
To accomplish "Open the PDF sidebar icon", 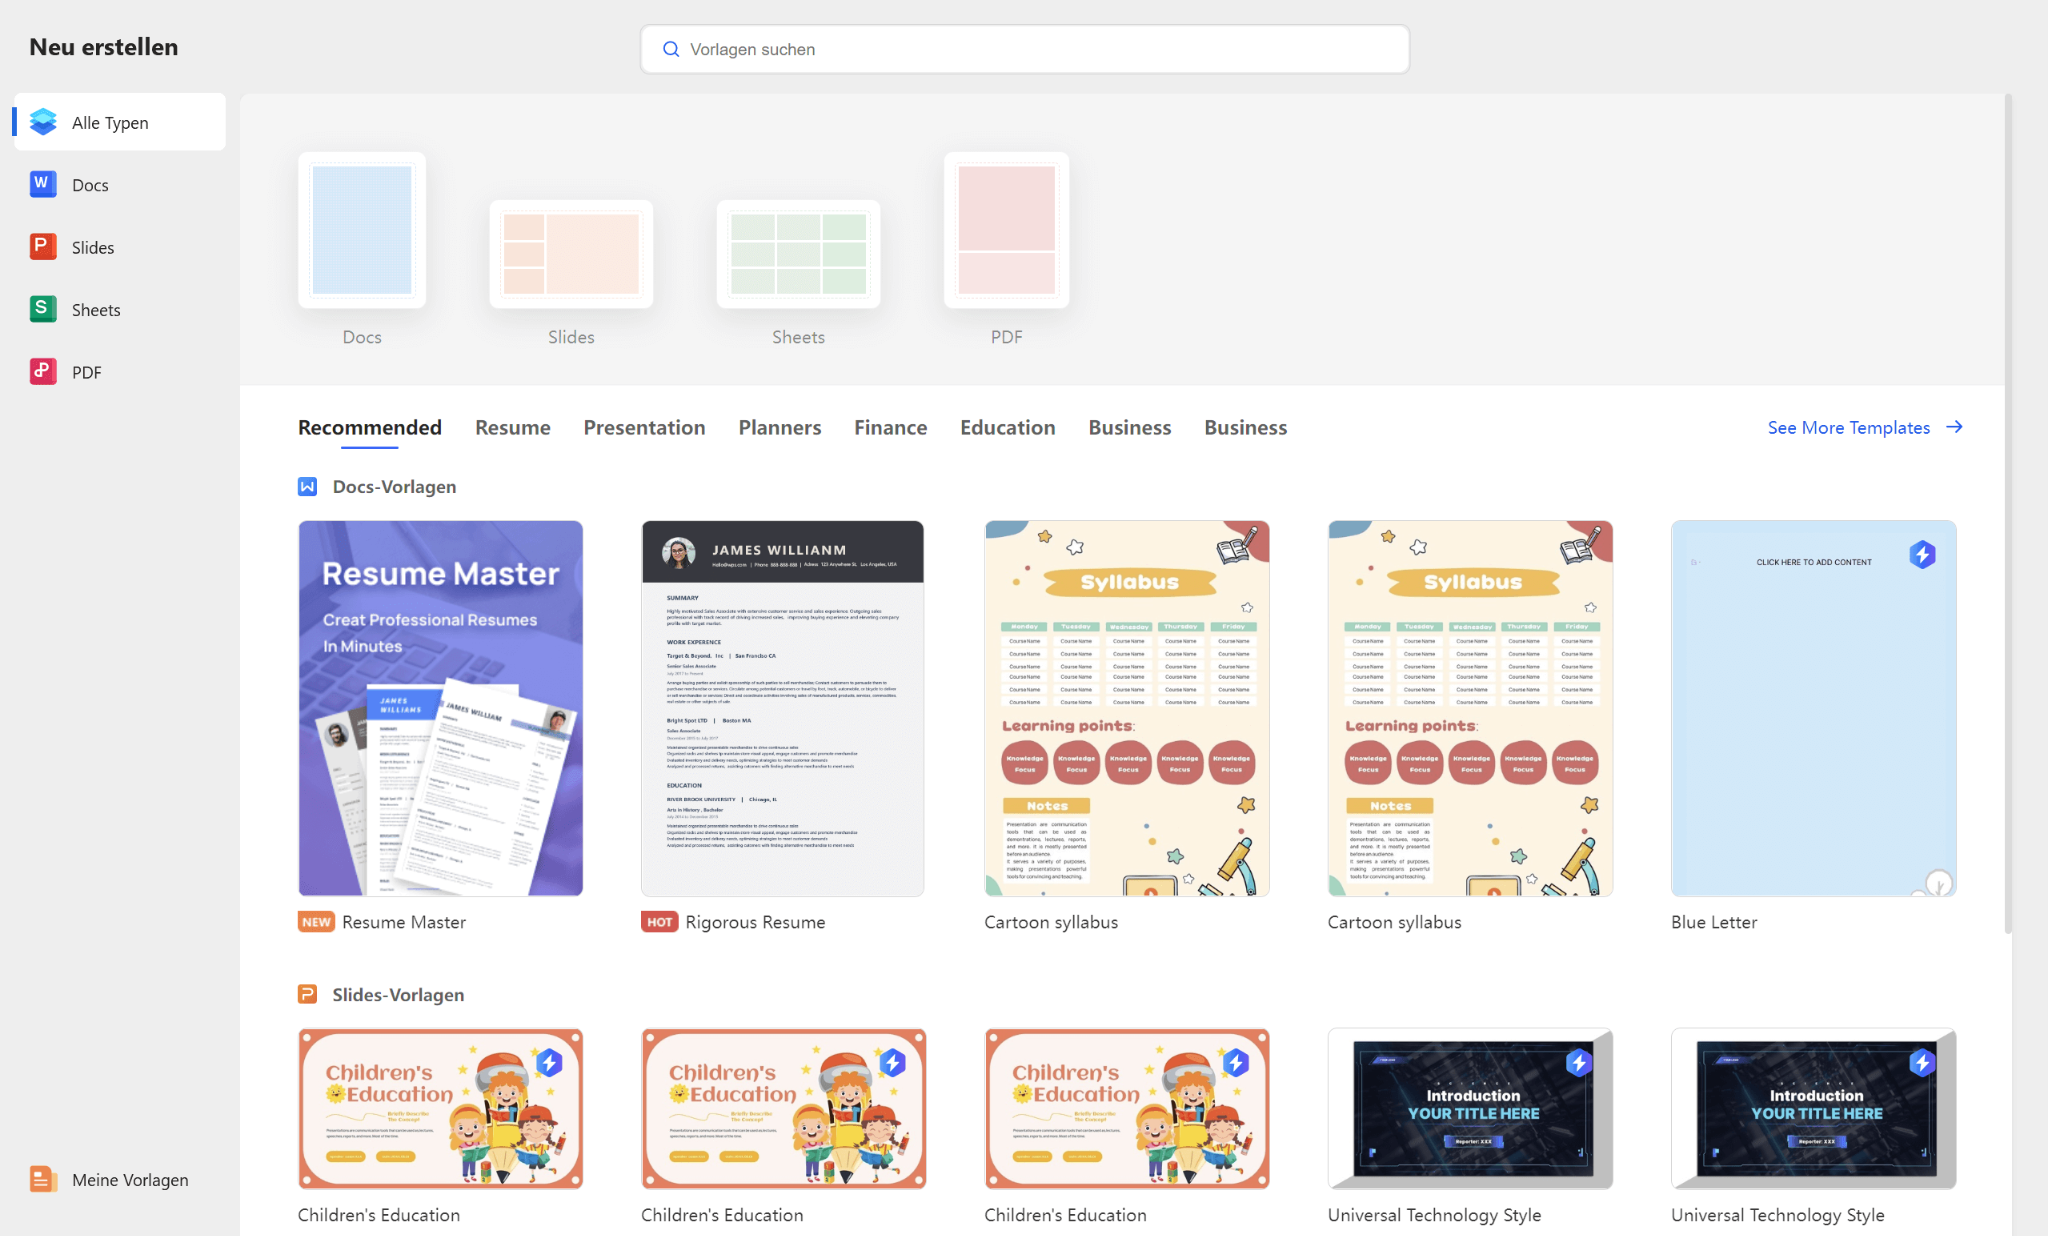I will point(43,372).
